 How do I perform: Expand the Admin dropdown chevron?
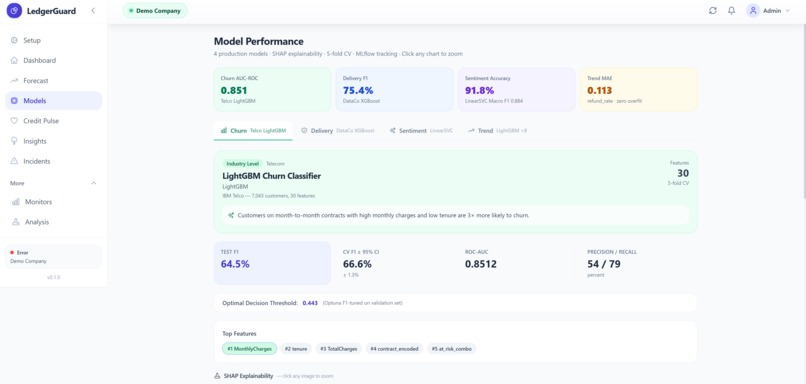[788, 11]
